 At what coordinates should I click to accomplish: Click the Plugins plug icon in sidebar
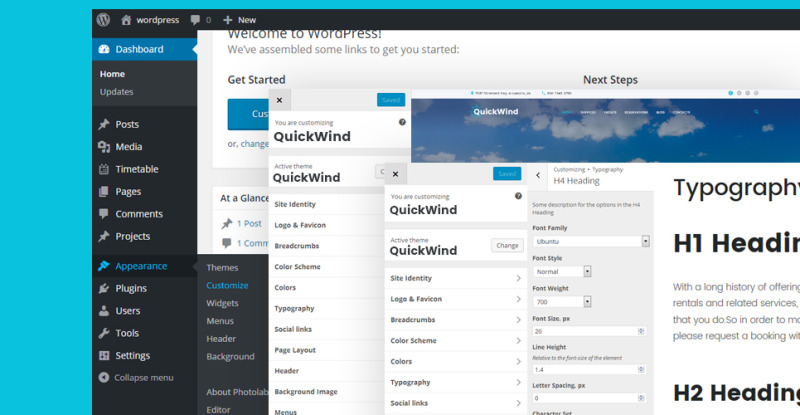click(x=104, y=288)
